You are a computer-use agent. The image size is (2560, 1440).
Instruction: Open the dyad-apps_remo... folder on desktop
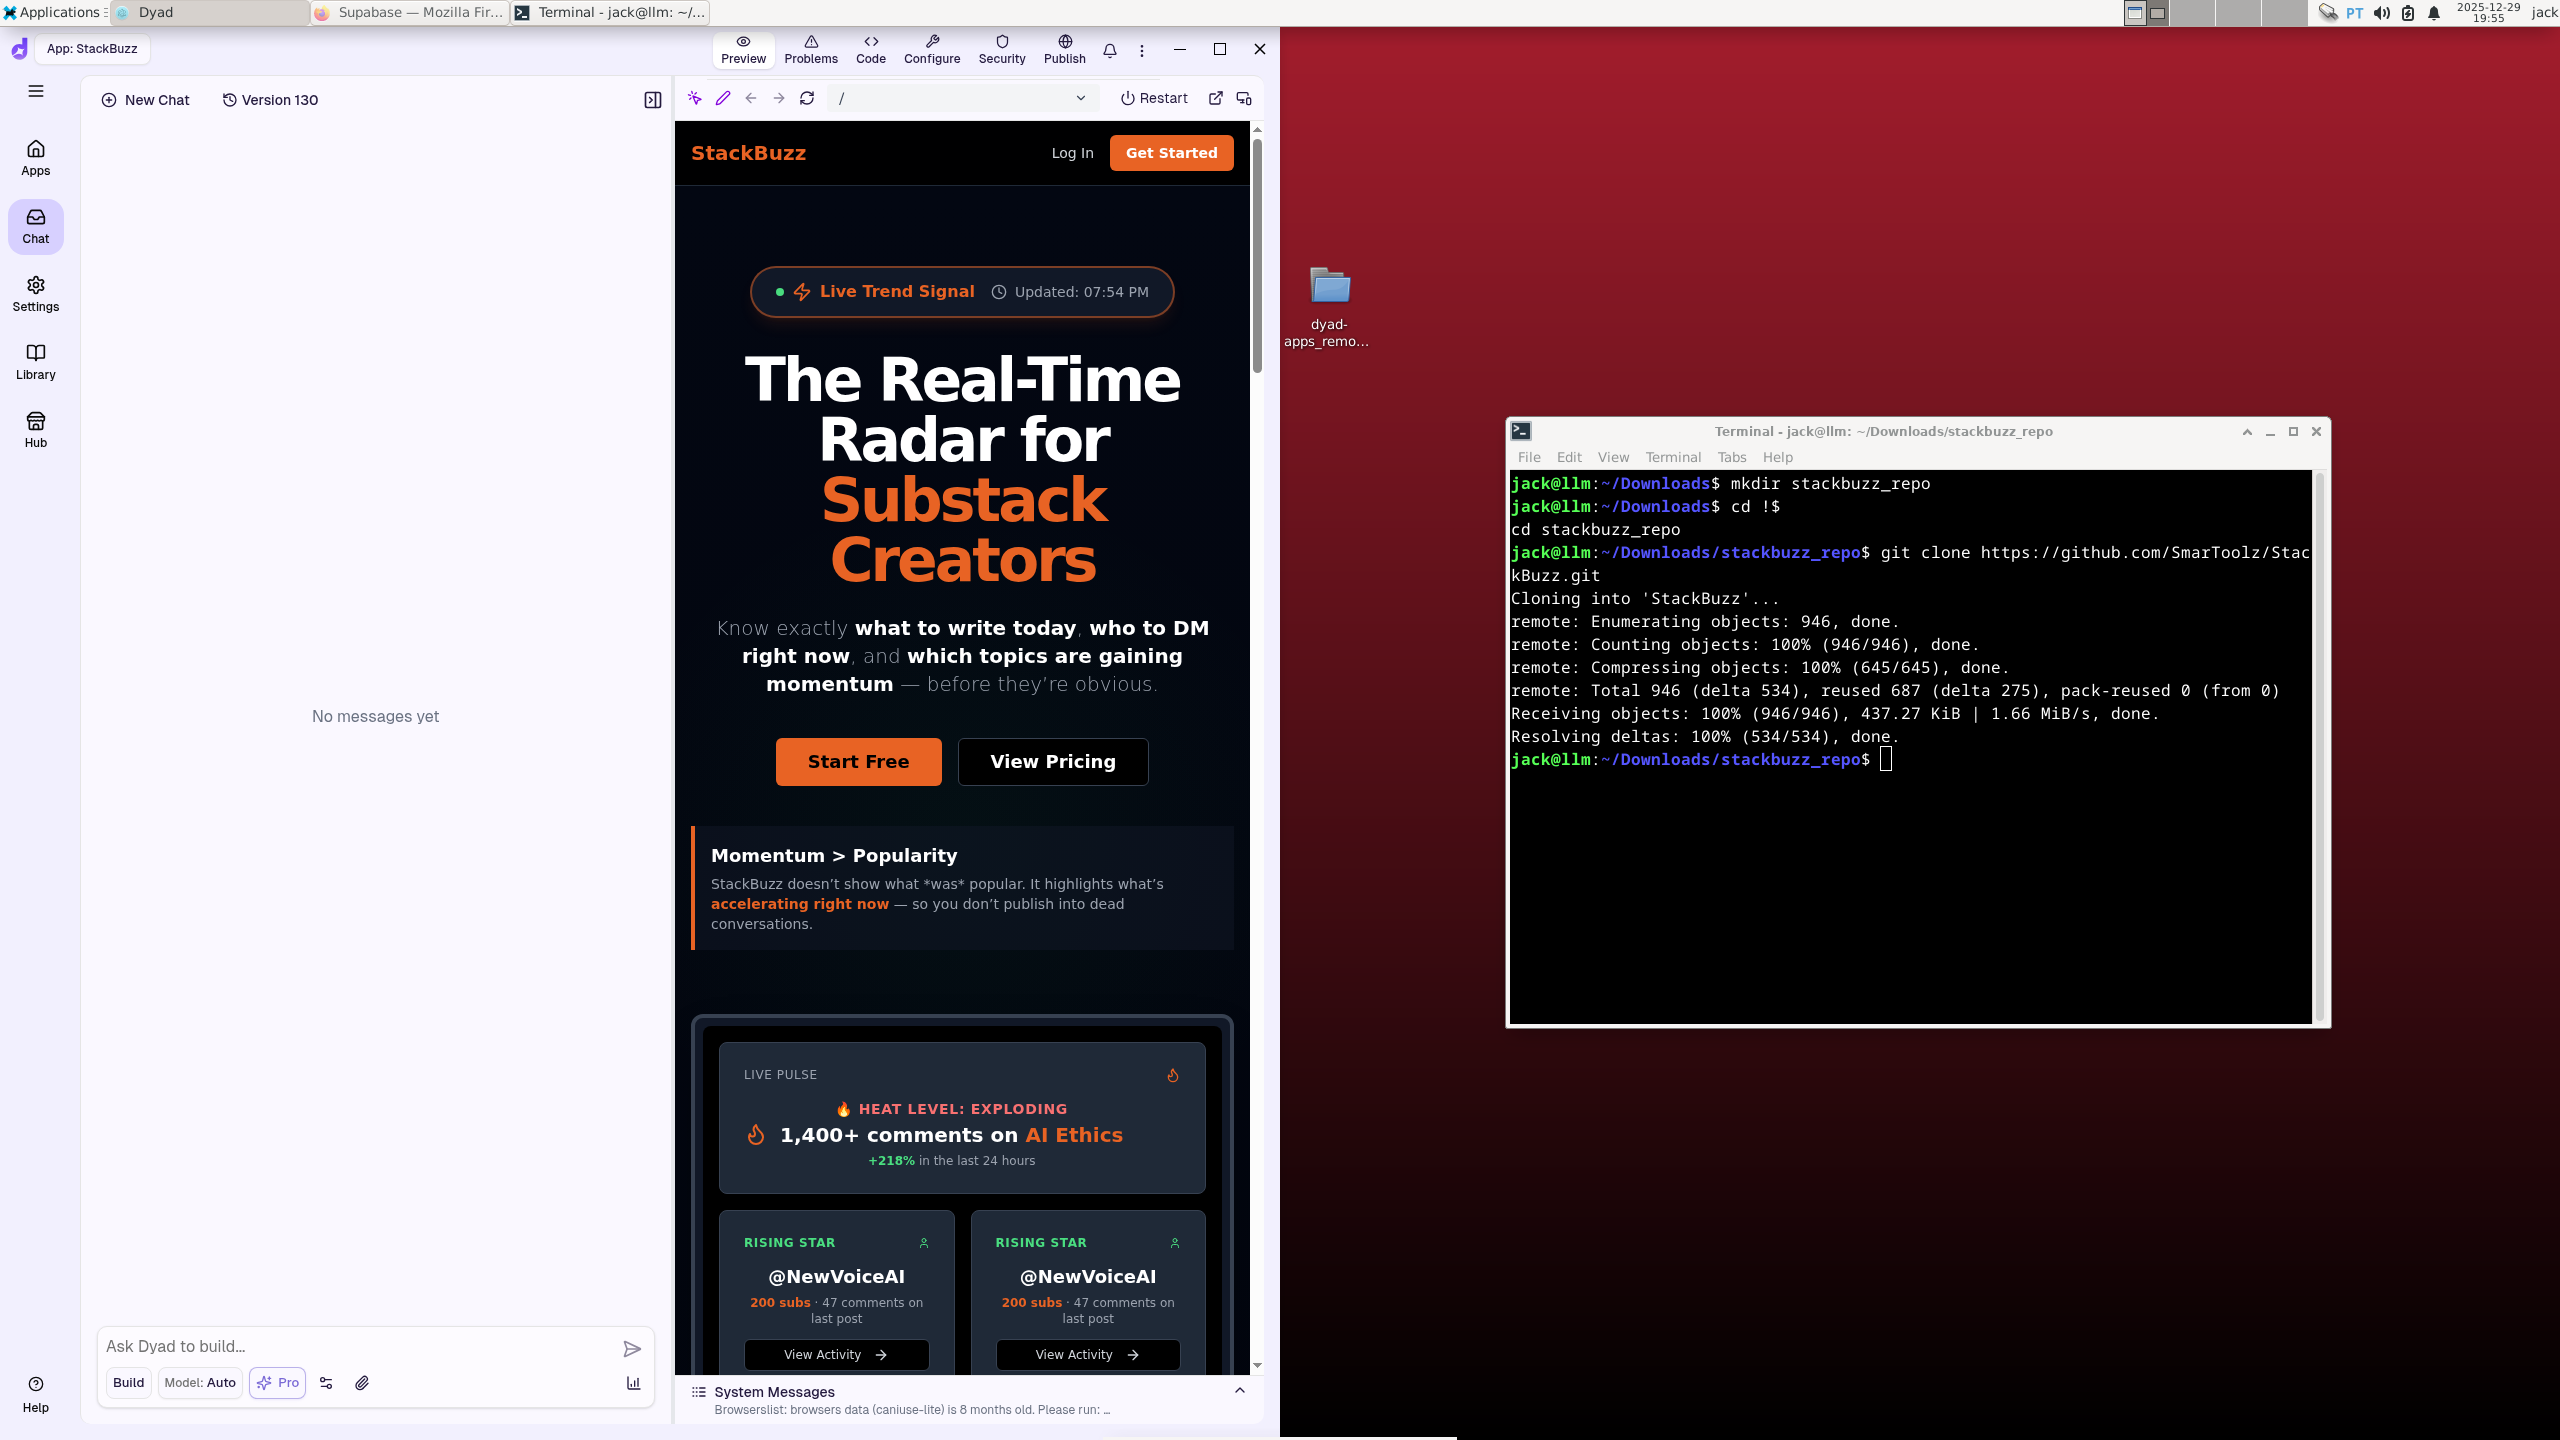[x=1330, y=307]
